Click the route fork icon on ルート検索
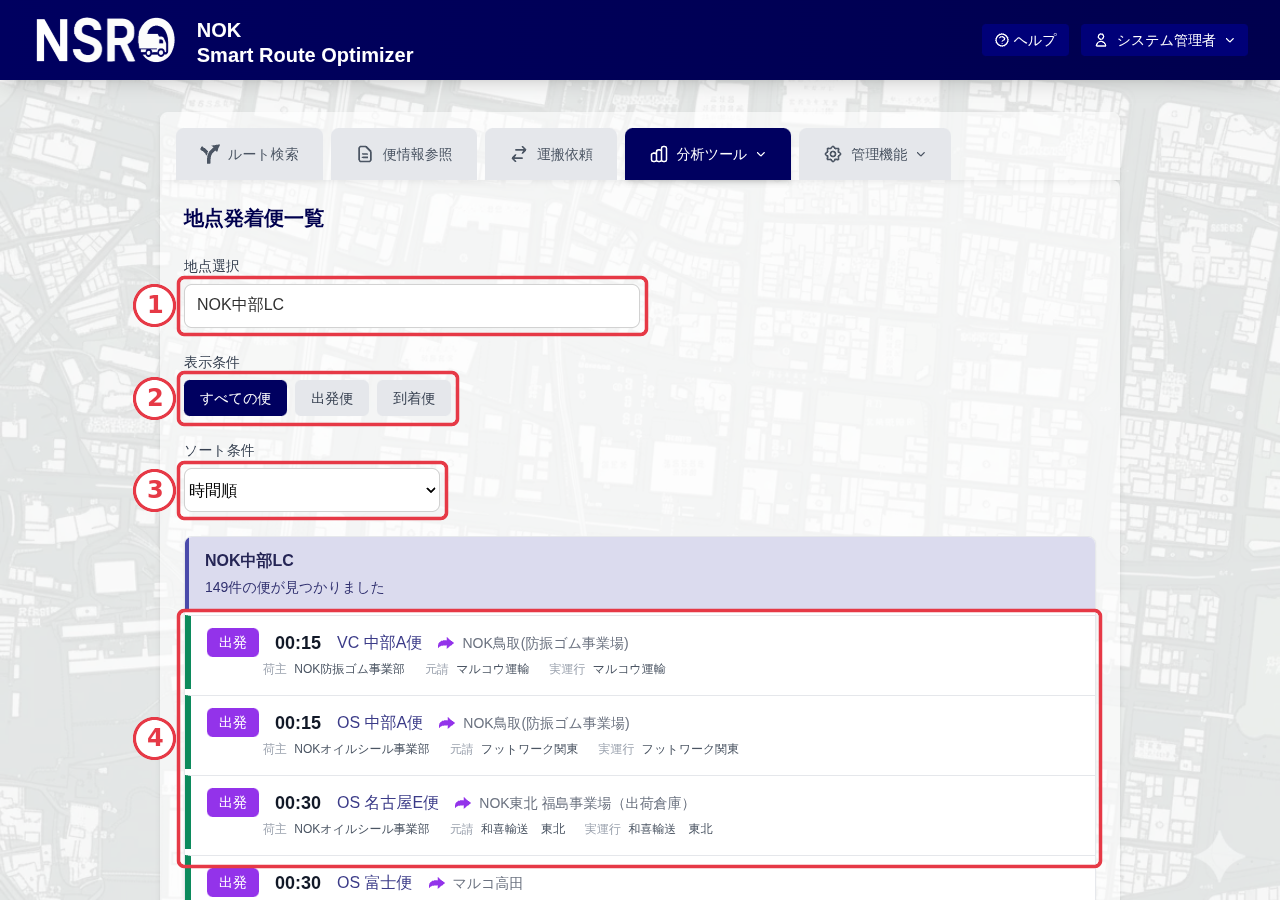 pyautogui.click(x=209, y=154)
